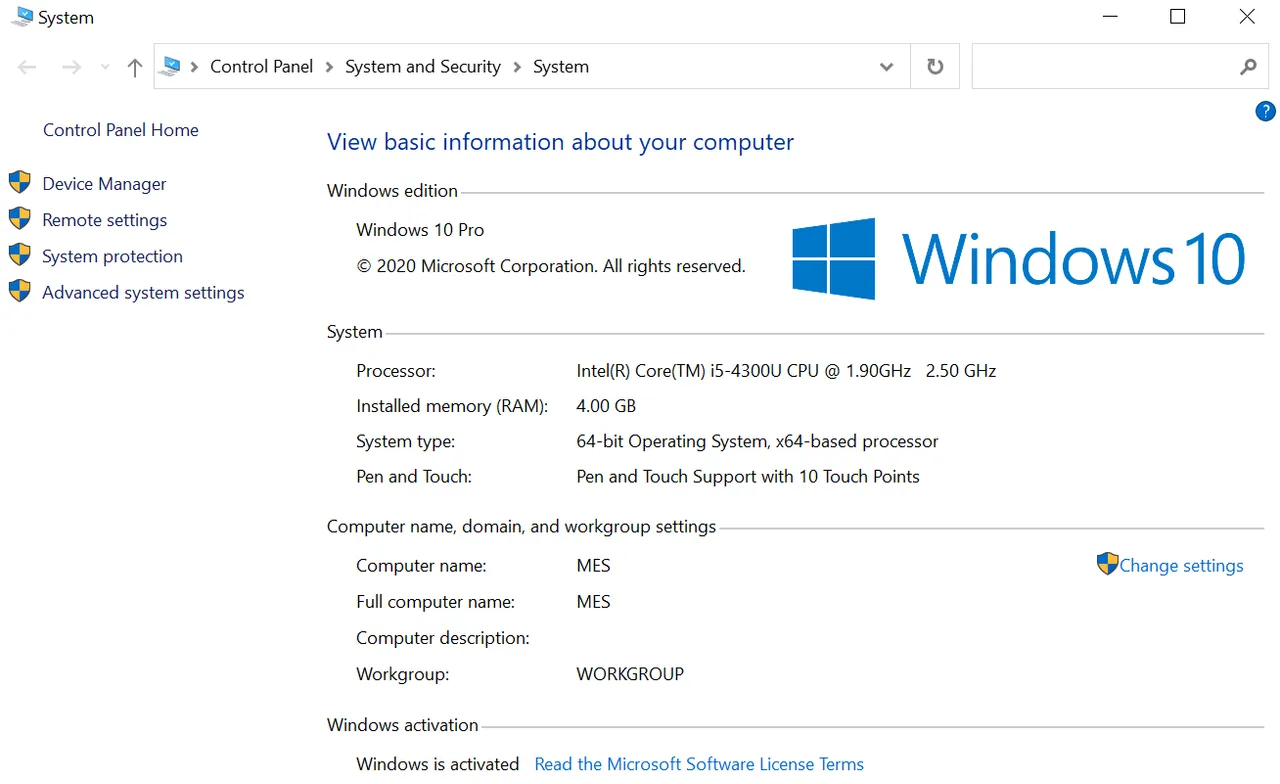Click the shield icon beside Device Manager
This screenshot has height=784, width=1280.
click(x=19, y=182)
